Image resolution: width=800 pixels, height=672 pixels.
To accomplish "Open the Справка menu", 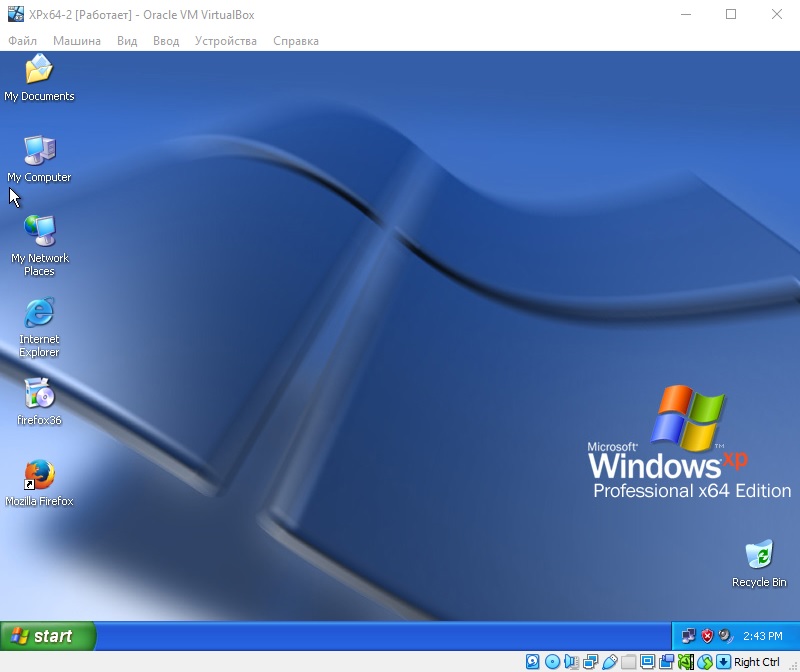I will pyautogui.click(x=295, y=41).
